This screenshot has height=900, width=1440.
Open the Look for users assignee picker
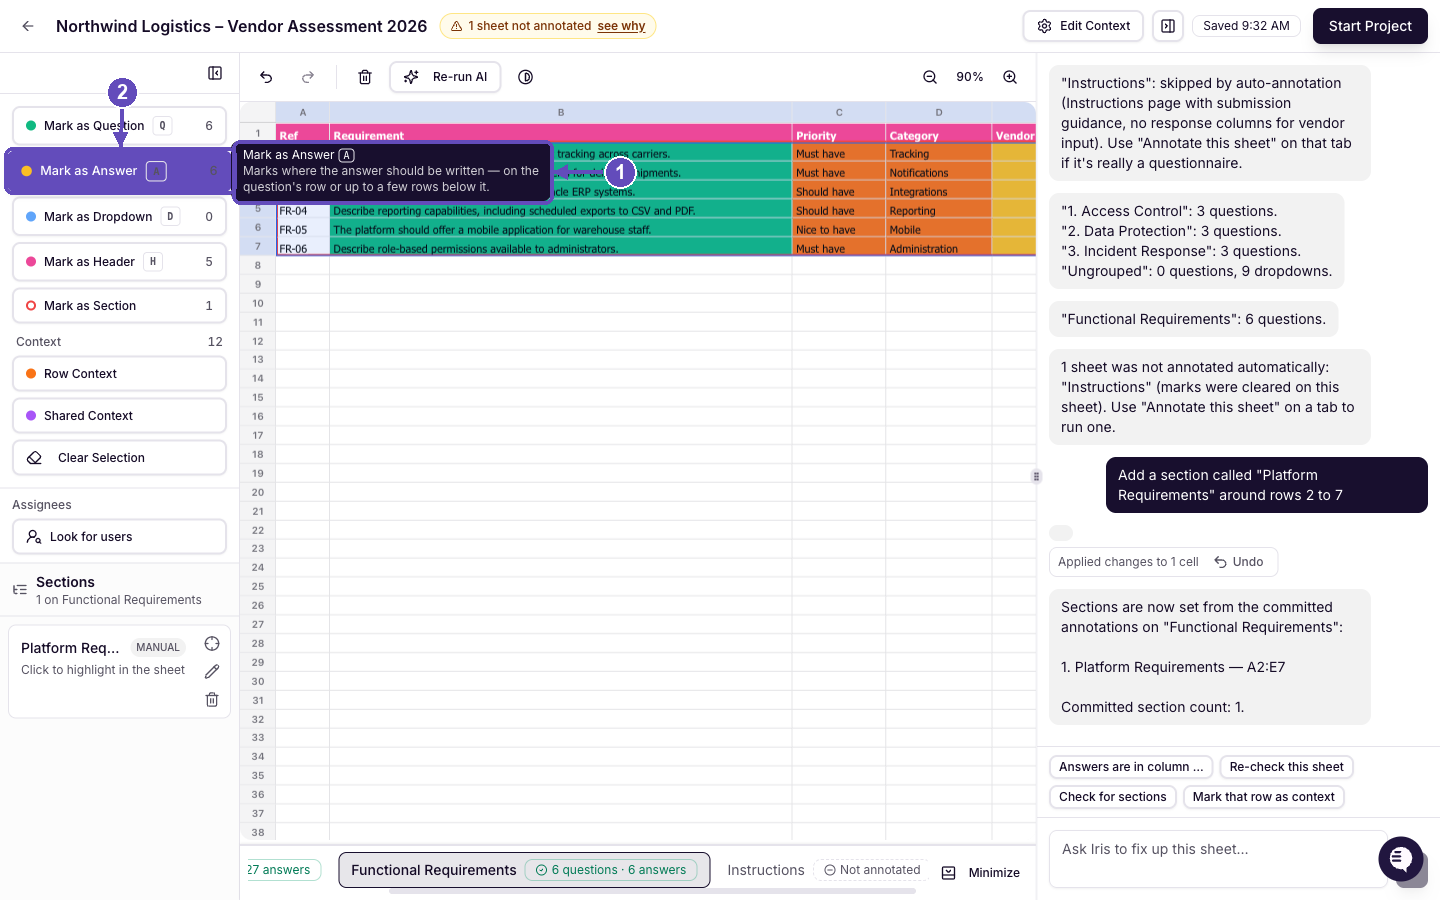[119, 537]
